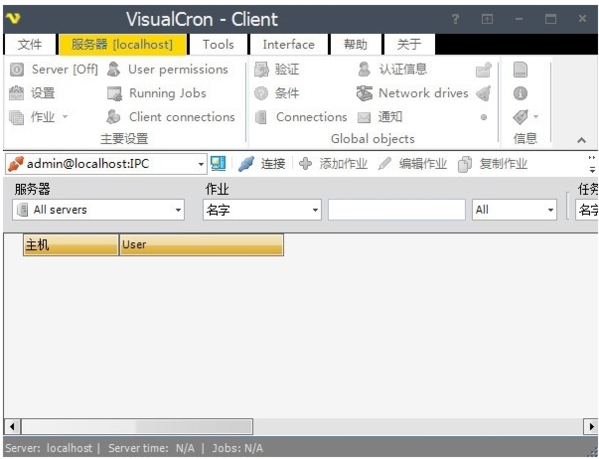
Task: Click Server: localhost in status bar
Action: pos(49,448)
